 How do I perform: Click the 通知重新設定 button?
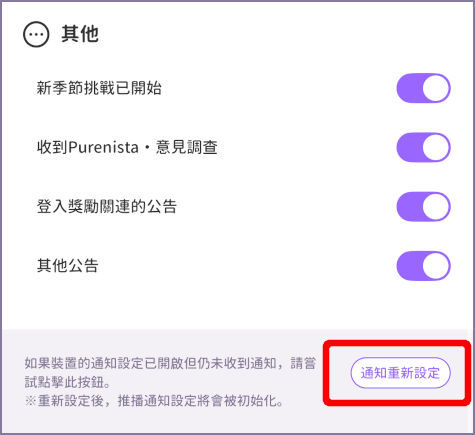point(400,373)
